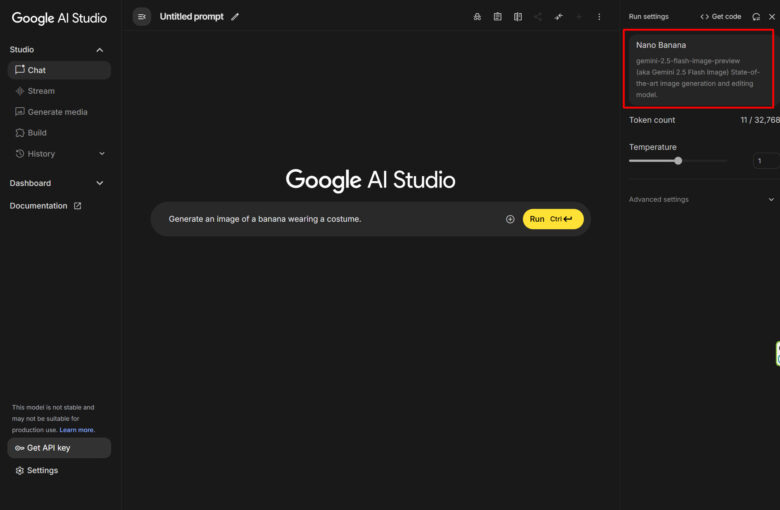Collapse the Studio section chevron

coord(99,50)
